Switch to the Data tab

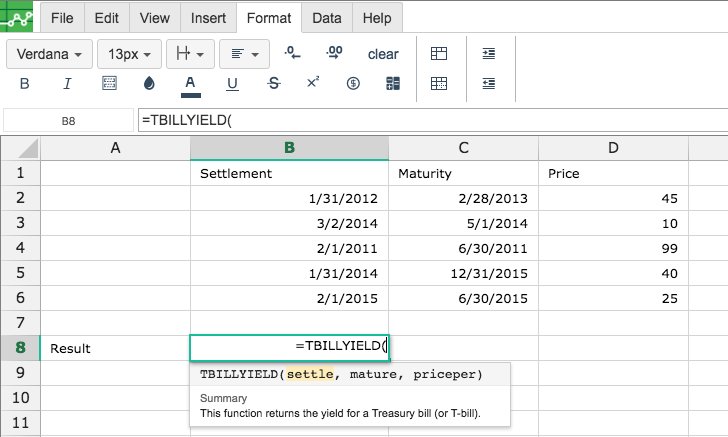point(326,18)
